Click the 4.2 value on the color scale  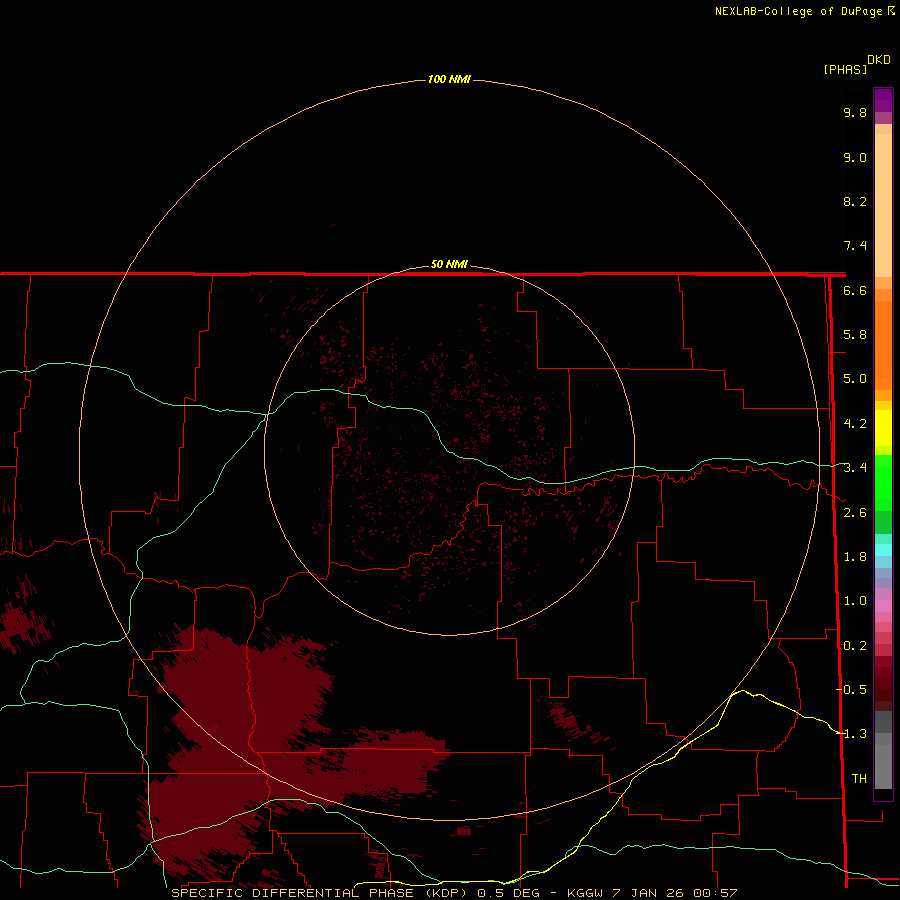pyautogui.click(x=855, y=424)
